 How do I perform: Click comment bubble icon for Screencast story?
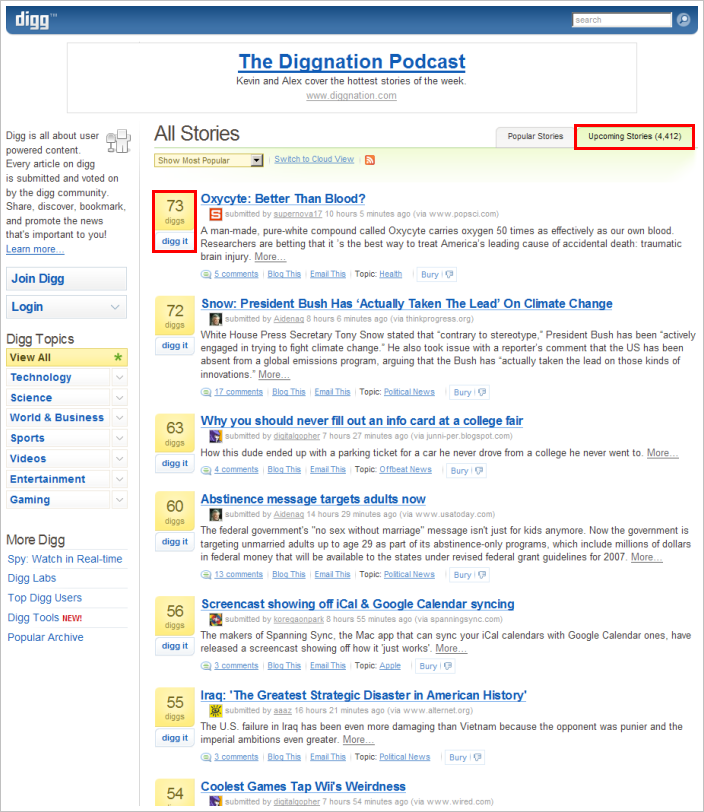point(206,666)
